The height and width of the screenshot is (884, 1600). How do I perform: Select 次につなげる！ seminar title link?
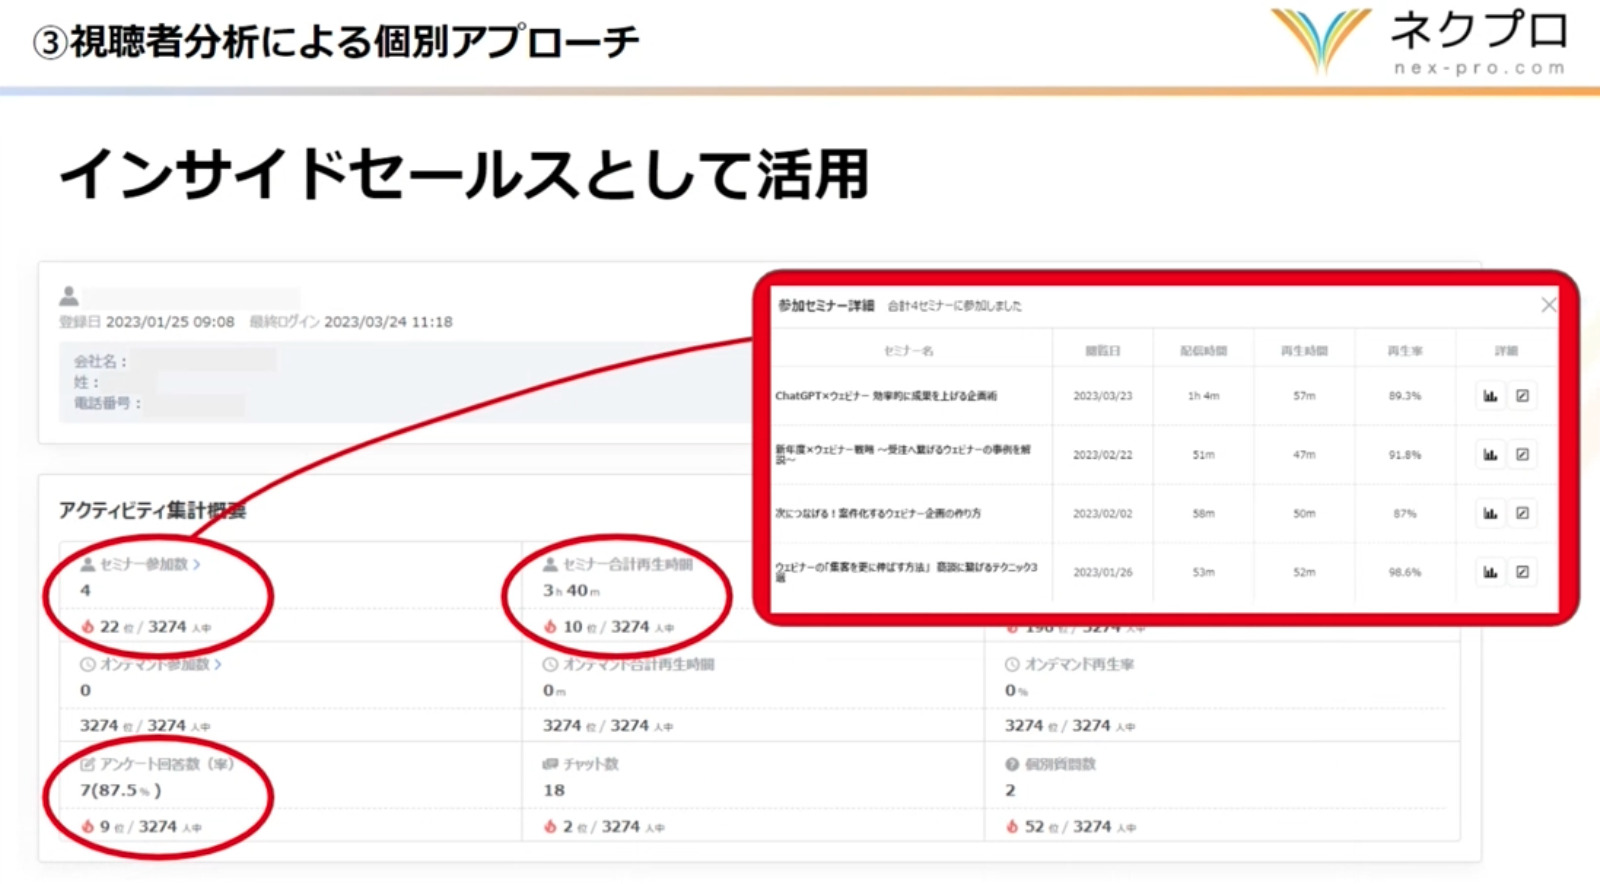click(878, 514)
